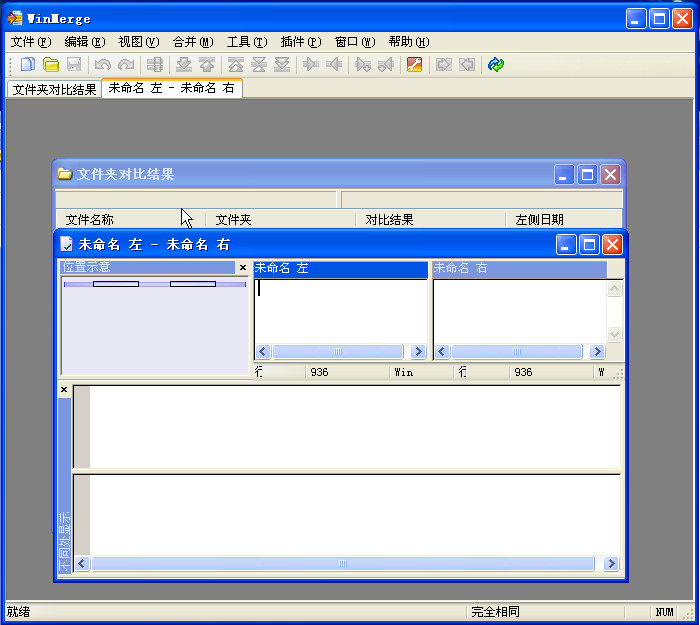Click horizontal scrollbar thumb of right editor
Viewport: 700px width, 625px height.
[517, 352]
